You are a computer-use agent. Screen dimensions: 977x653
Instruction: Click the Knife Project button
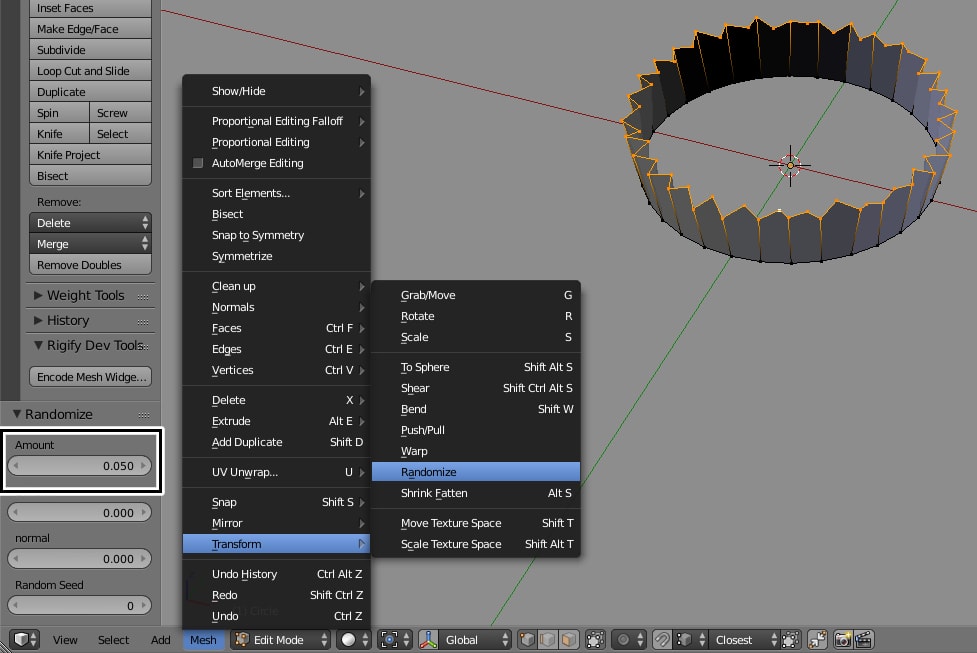pos(90,155)
